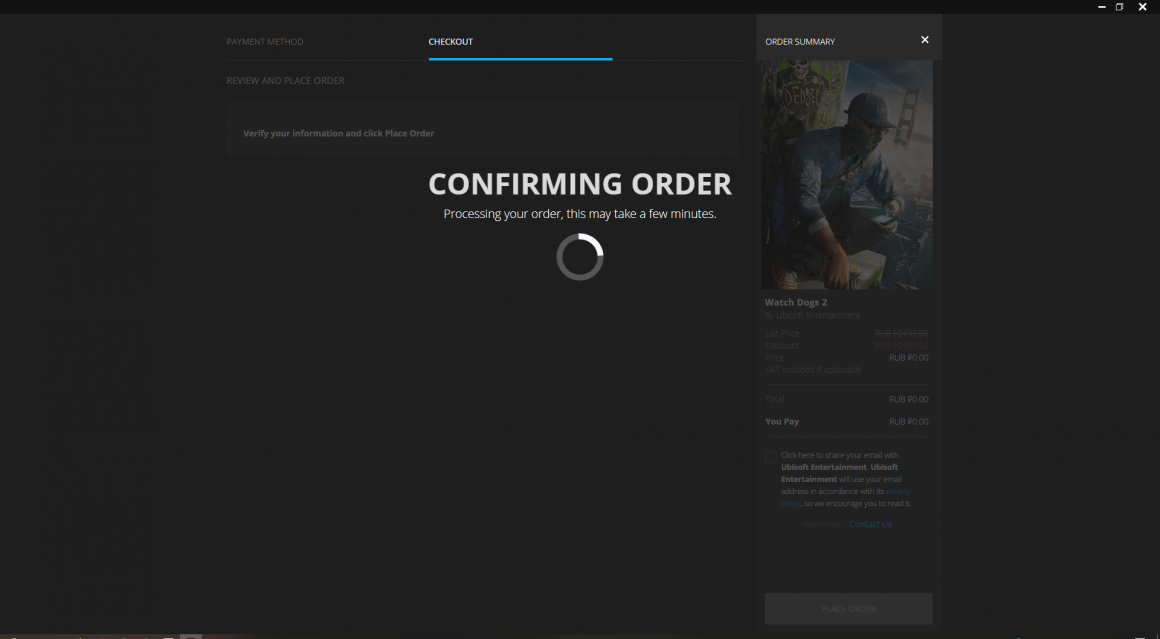The width and height of the screenshot is (1160, 639).
Task: Click the You Pay amount
Action: tap(908, 422)
